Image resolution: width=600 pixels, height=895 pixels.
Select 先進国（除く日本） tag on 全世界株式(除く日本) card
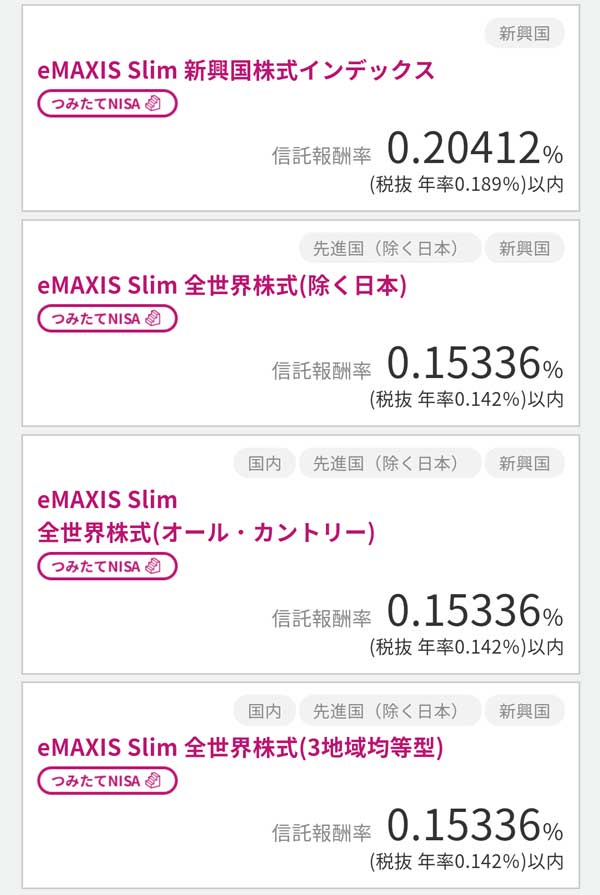[x=389, y=248]
